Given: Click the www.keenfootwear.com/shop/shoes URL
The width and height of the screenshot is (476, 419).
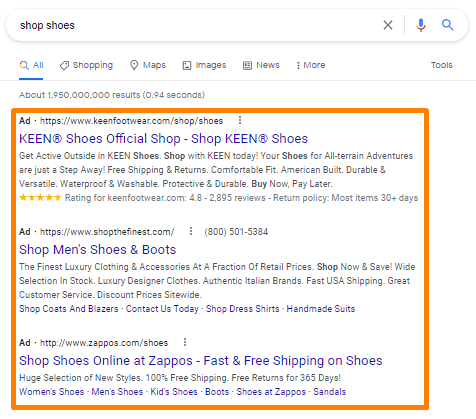Looking at the screenshot, I should tap(131, 121).
